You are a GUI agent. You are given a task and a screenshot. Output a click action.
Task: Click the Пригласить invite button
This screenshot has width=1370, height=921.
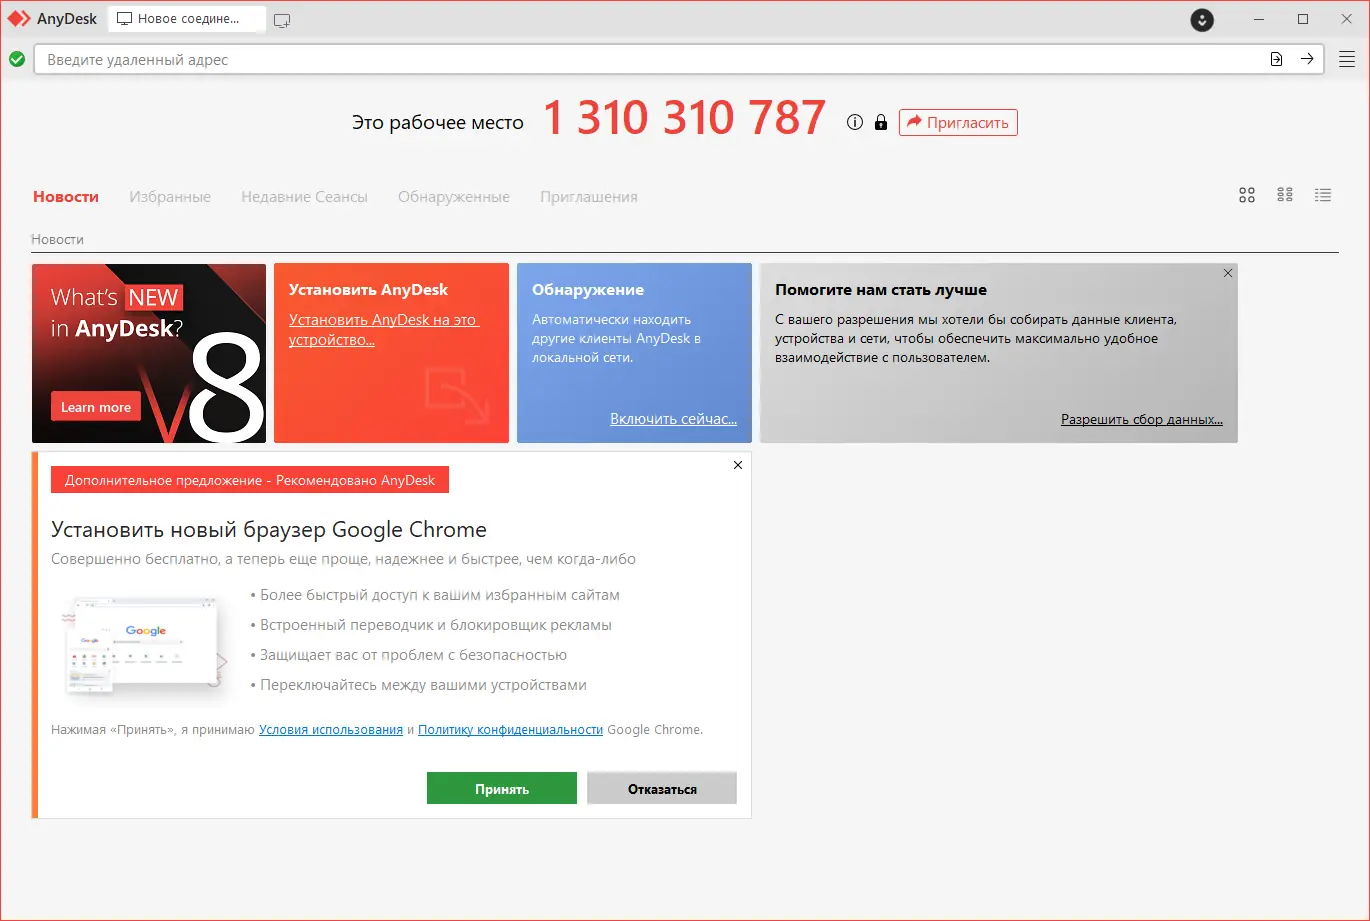[958, 122]
